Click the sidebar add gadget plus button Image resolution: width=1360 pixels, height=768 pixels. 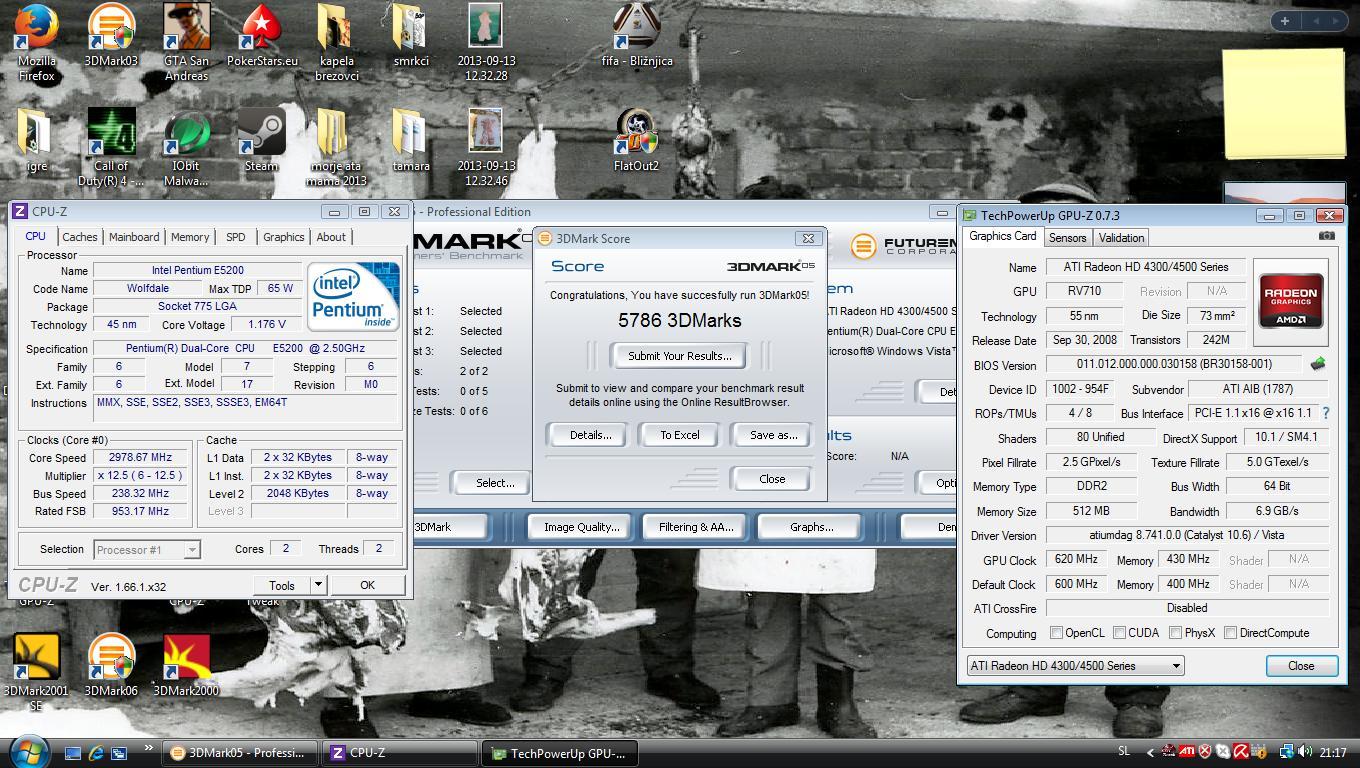pos(1284,20)
